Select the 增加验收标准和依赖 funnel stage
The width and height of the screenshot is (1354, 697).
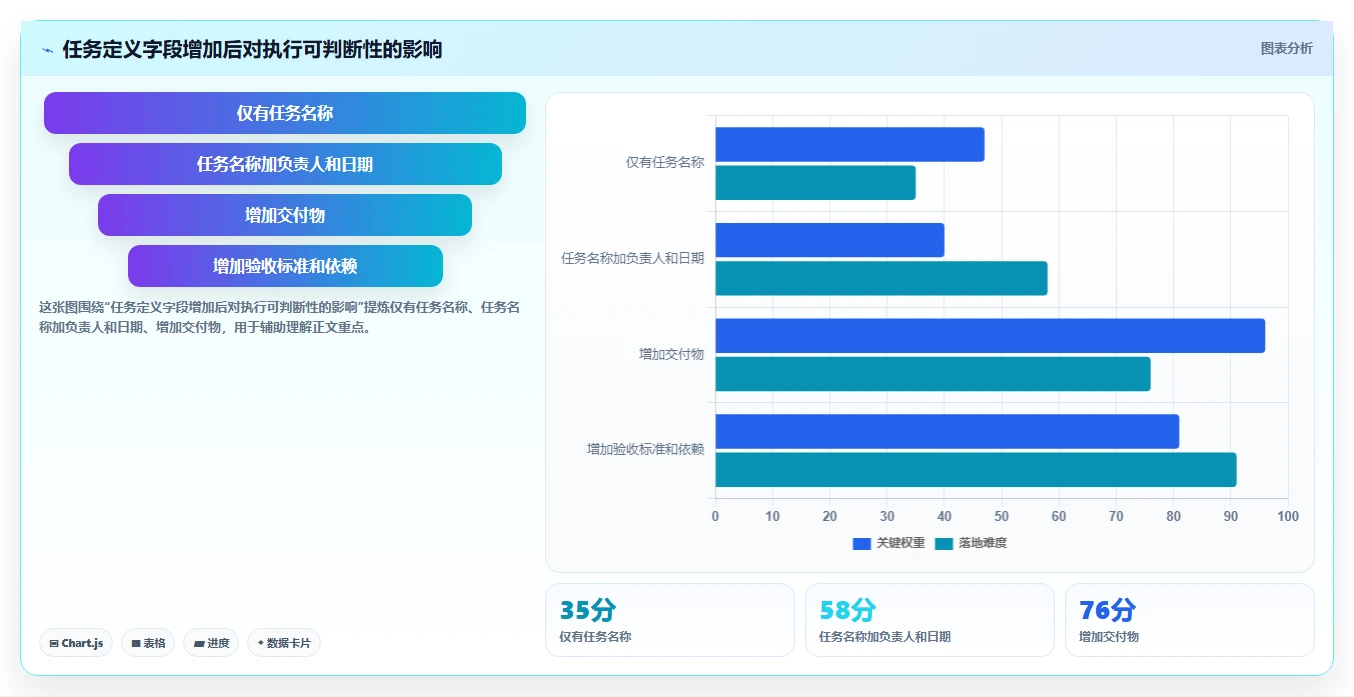[x=285, y=266]
